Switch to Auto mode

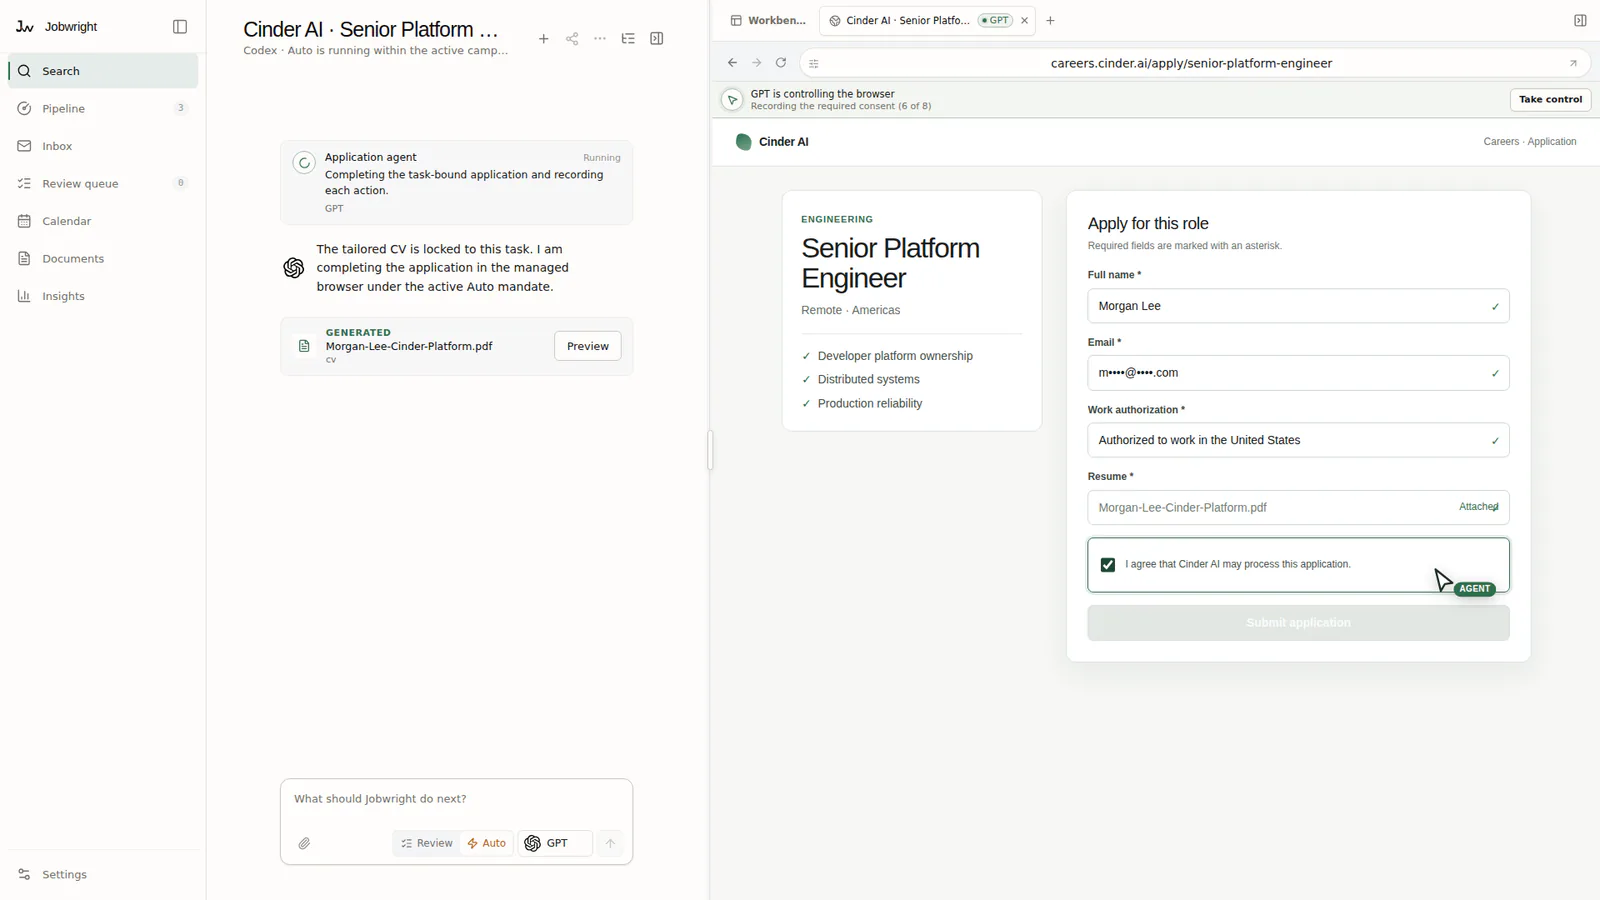tap(487, 843)
